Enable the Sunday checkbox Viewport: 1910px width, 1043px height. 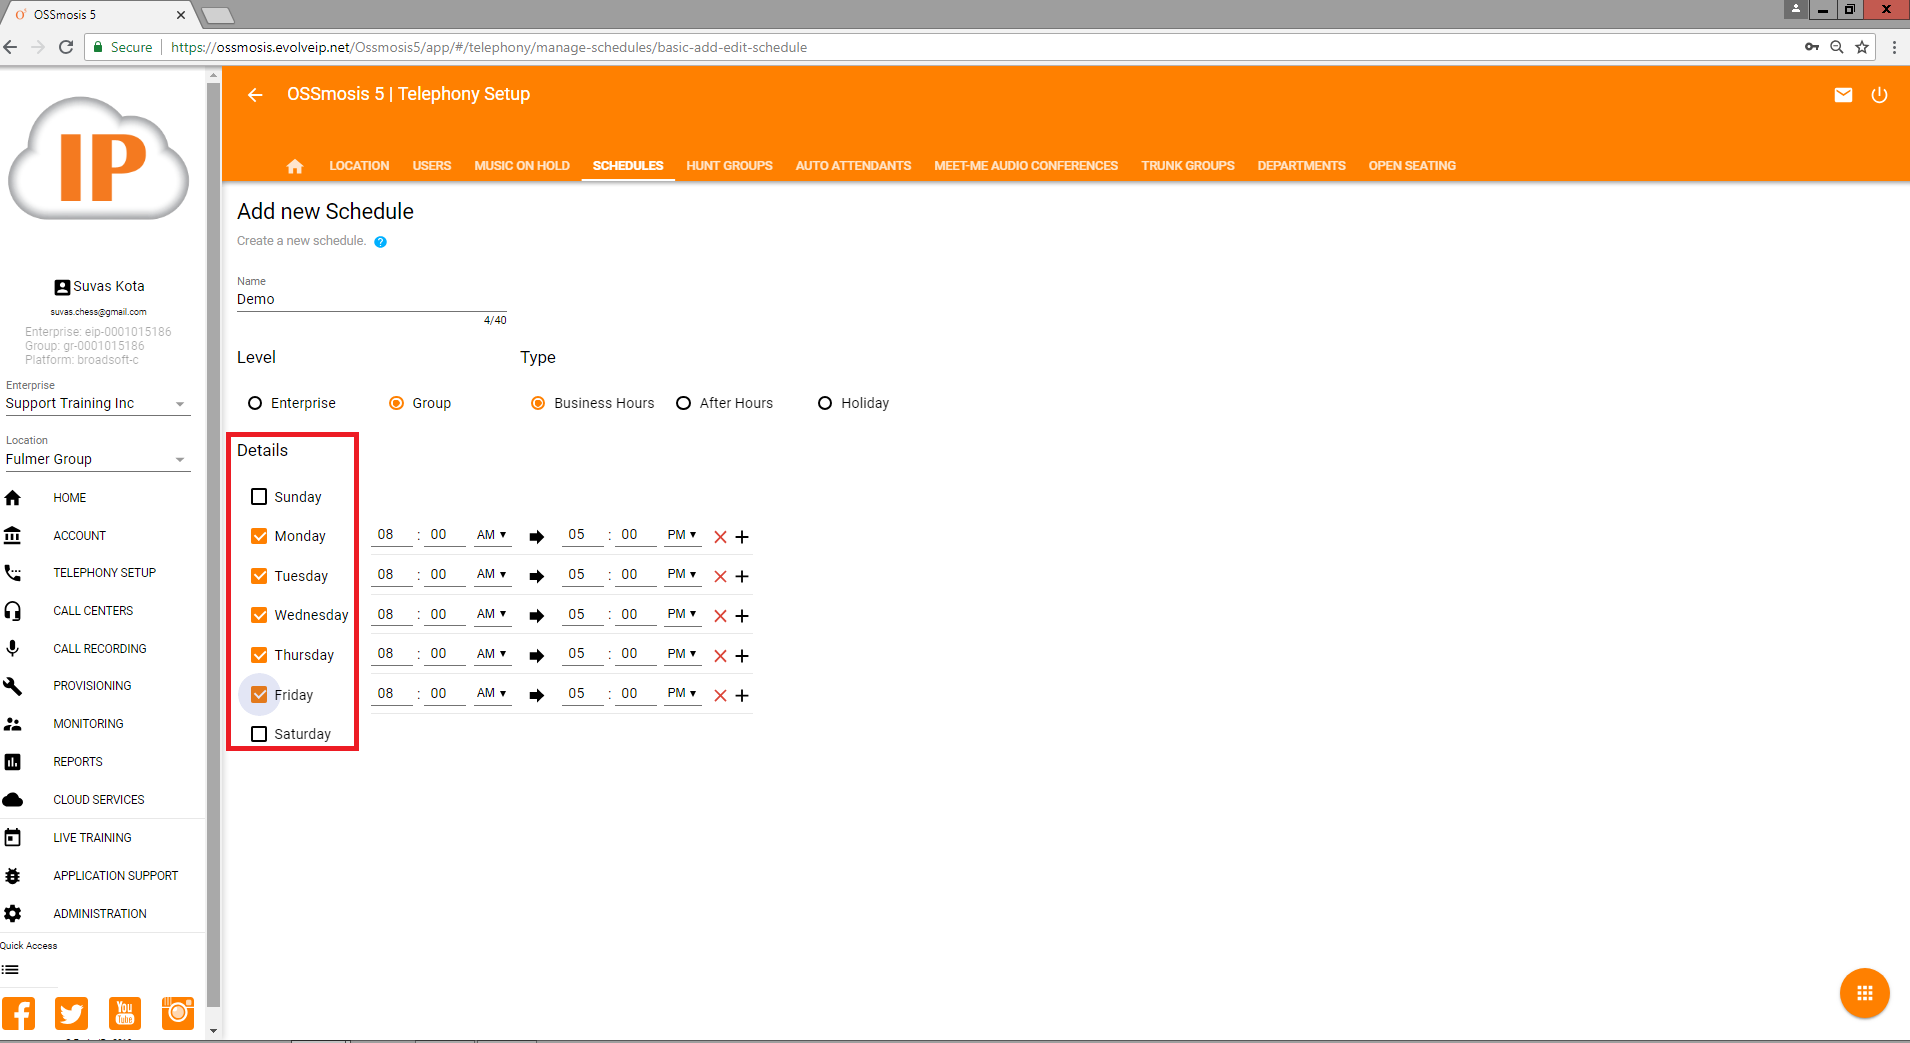click(259, 497)
